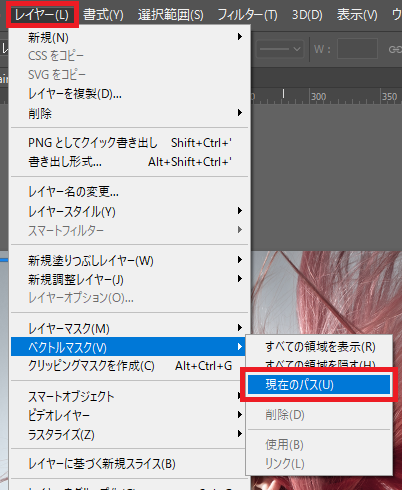This screenshot has height=490, width=402.
Task: Click arrow next to 新規(N)
Action: [240, 37]
